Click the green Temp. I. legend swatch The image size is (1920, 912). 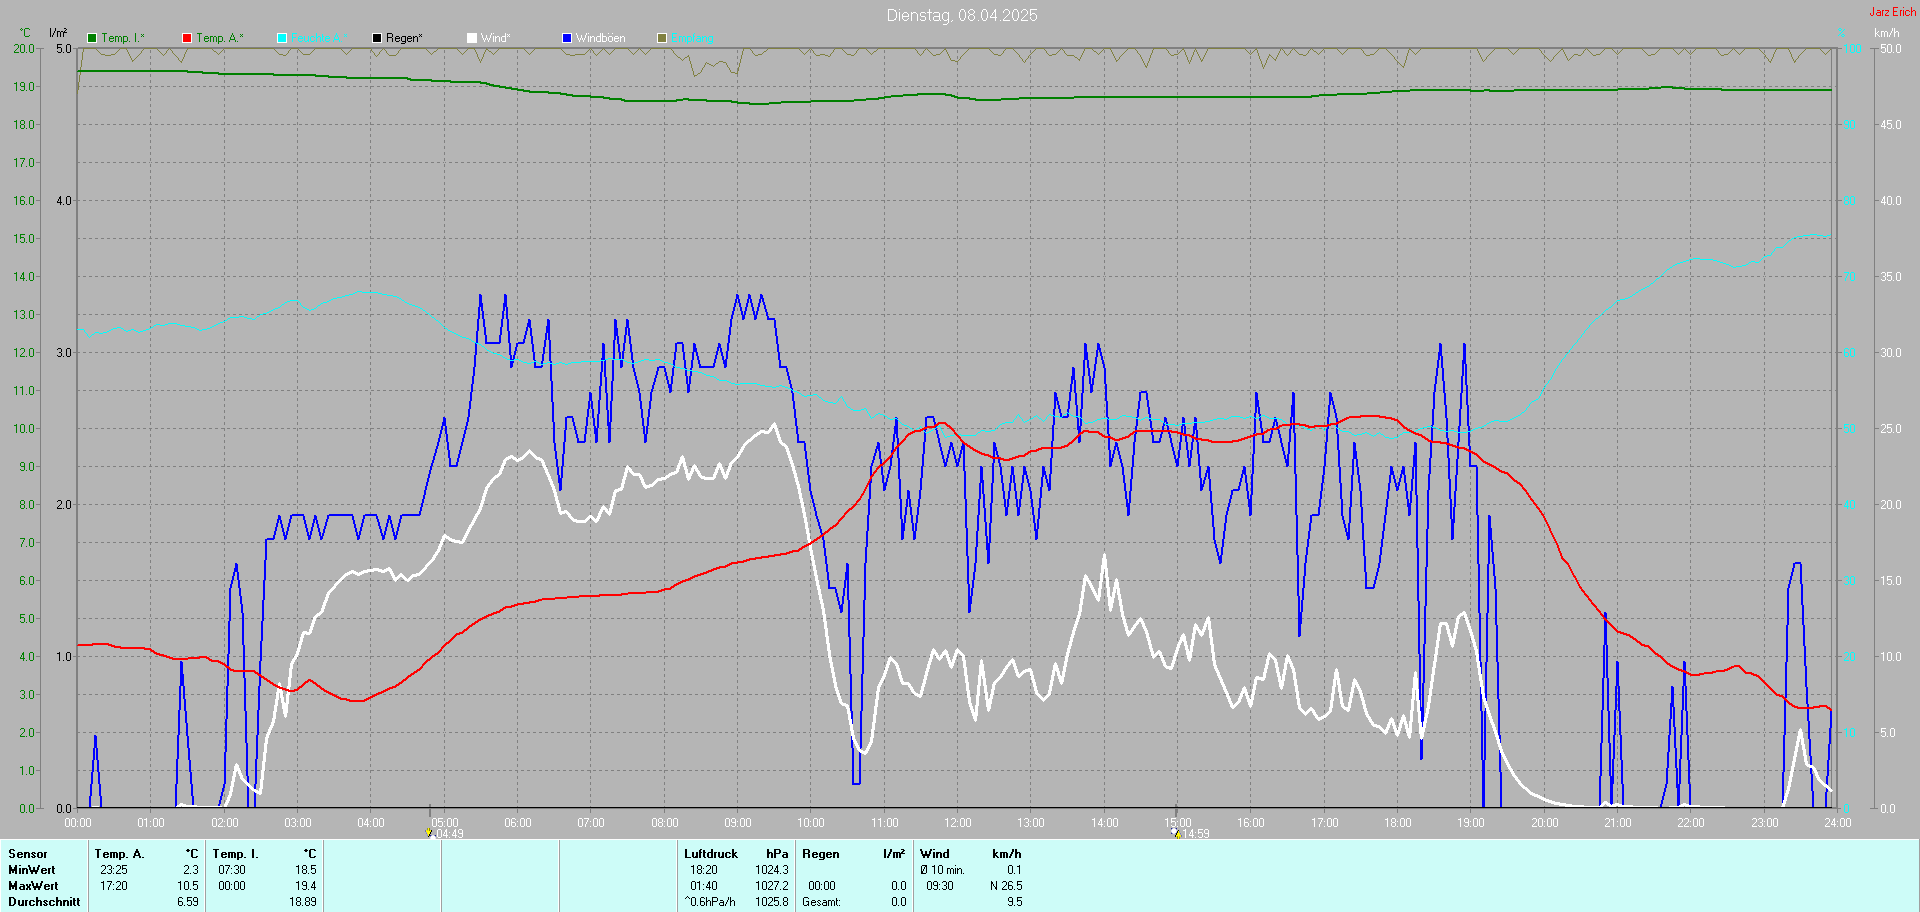92,38
